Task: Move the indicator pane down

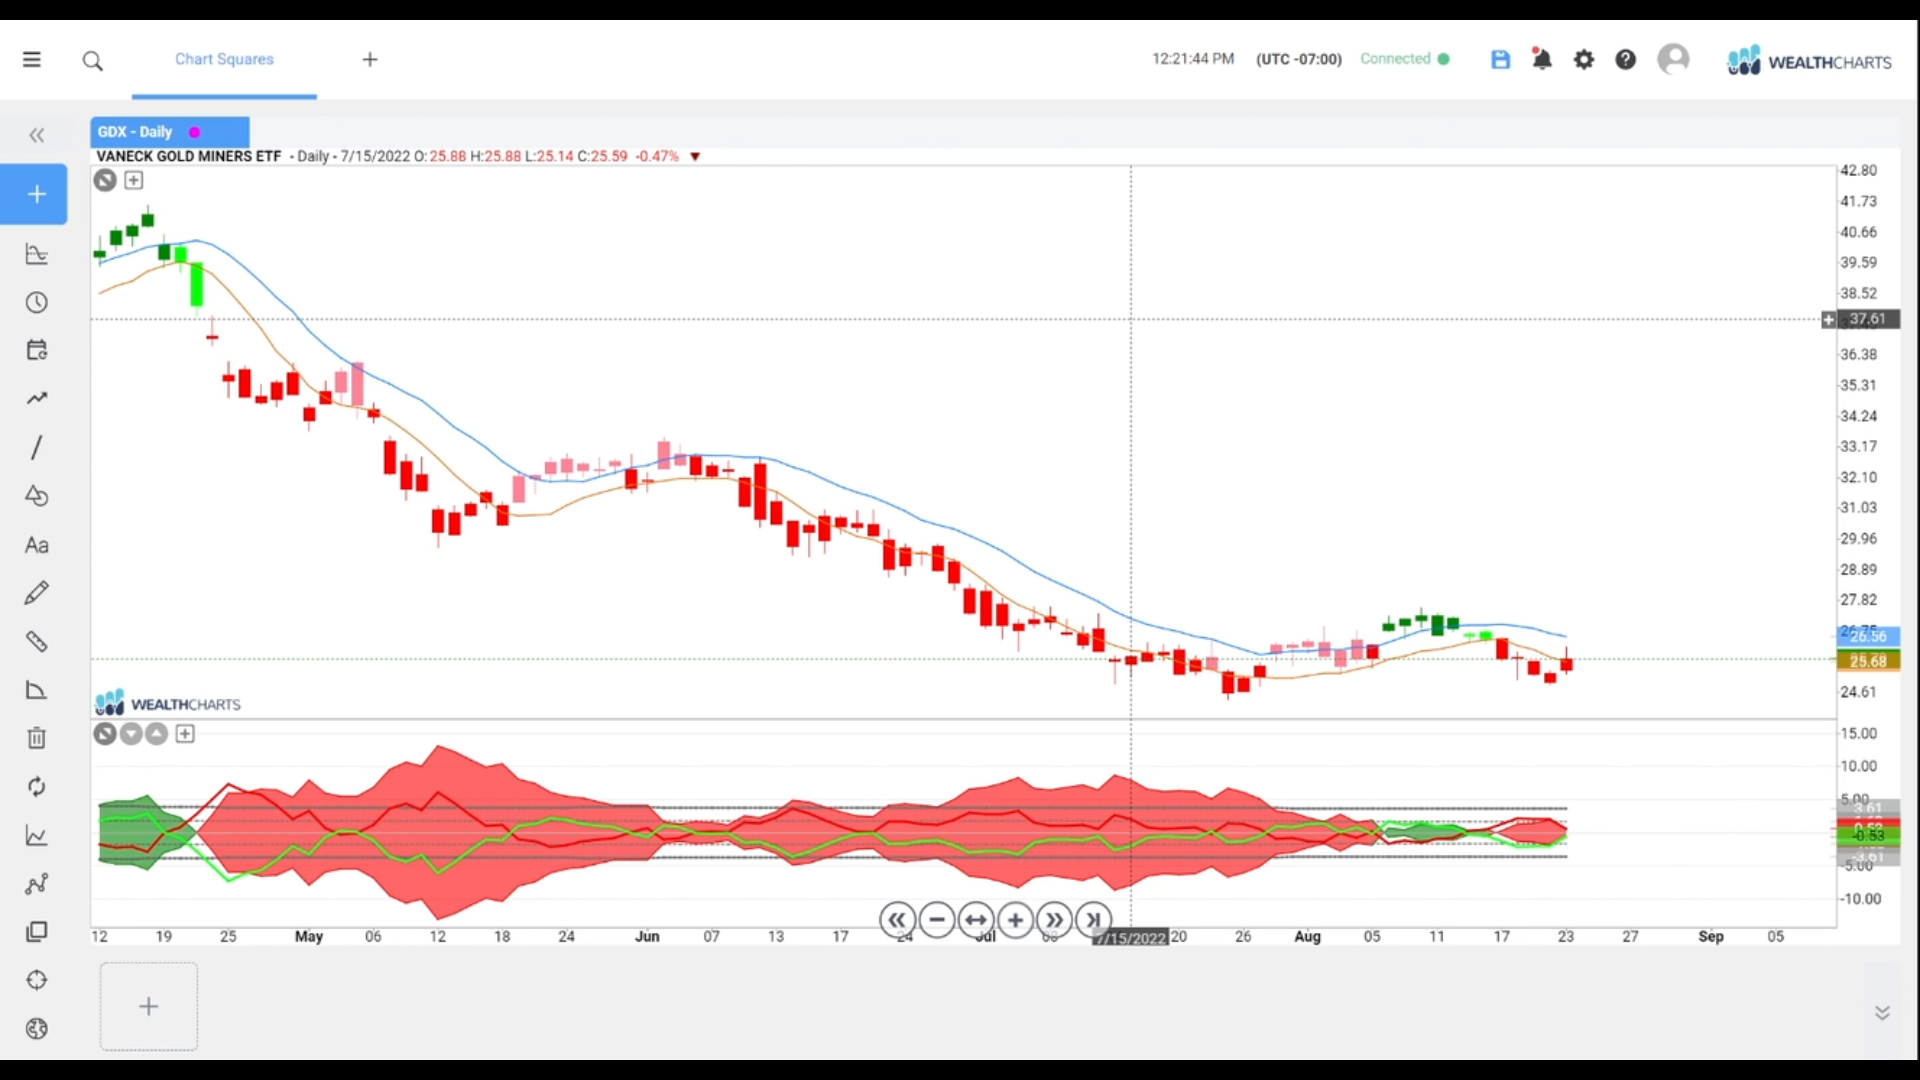Action: 131,735
